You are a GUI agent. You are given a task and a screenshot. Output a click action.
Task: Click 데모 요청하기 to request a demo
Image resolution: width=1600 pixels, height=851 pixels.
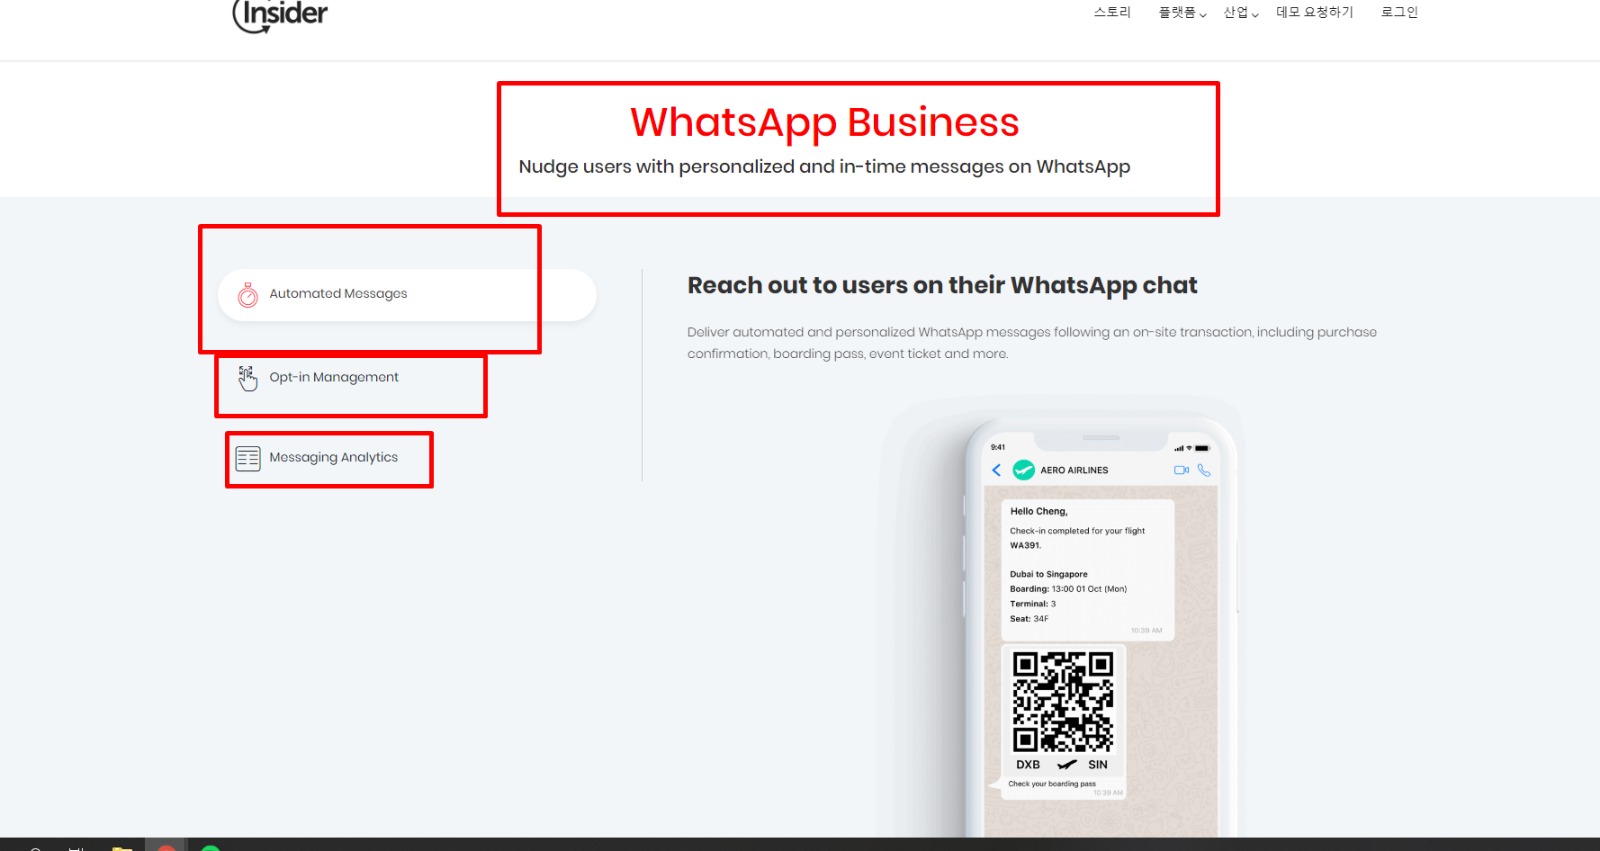click(x=1314, y=12)
